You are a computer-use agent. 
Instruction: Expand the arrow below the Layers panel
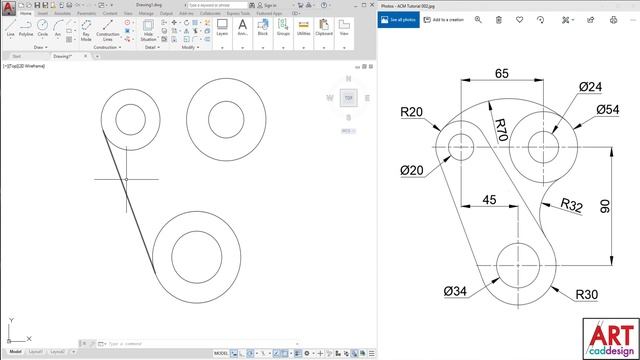(x=222, y=48)
